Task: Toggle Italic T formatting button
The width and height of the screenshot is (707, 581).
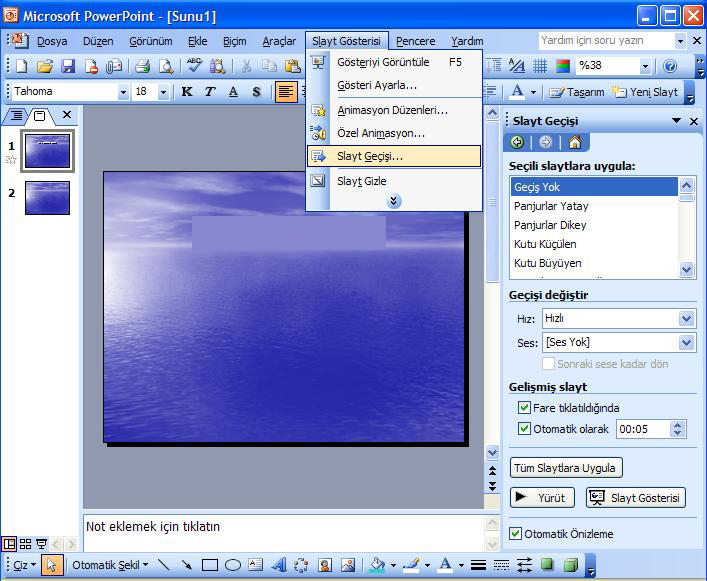Action: coord(210,91)
